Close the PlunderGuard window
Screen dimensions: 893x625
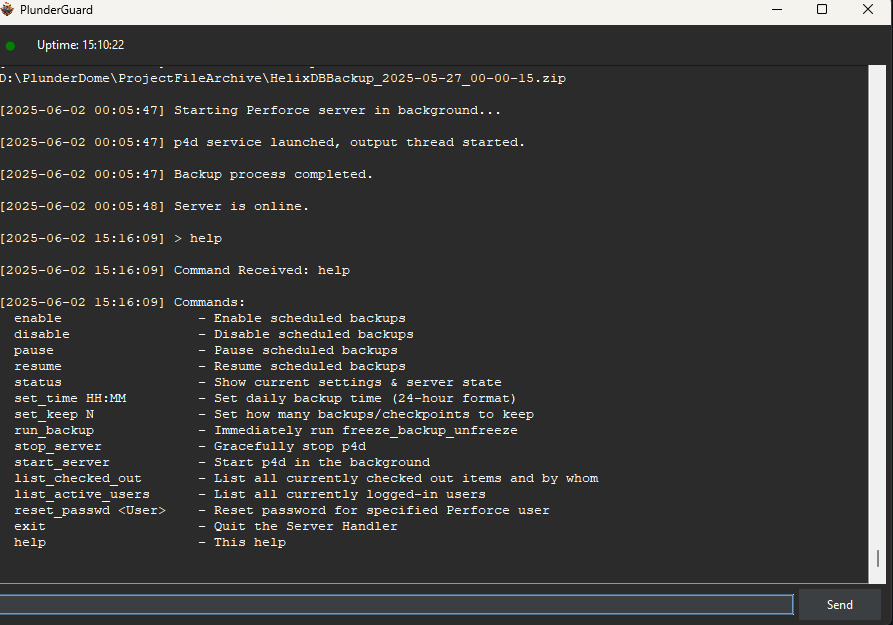click(x=867, y=10)
